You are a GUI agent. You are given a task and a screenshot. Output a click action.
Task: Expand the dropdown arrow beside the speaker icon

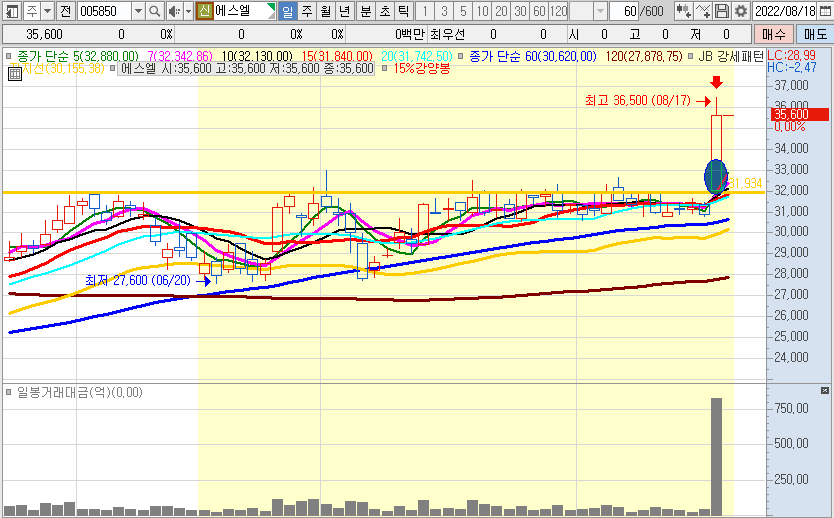[x=188, y=11]
